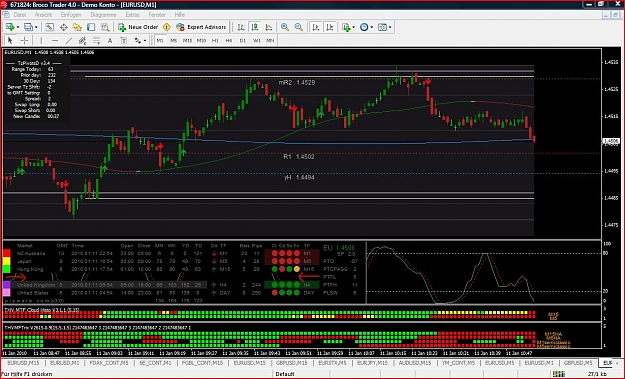Switch chart to bar chart style

tap(241, 27)
